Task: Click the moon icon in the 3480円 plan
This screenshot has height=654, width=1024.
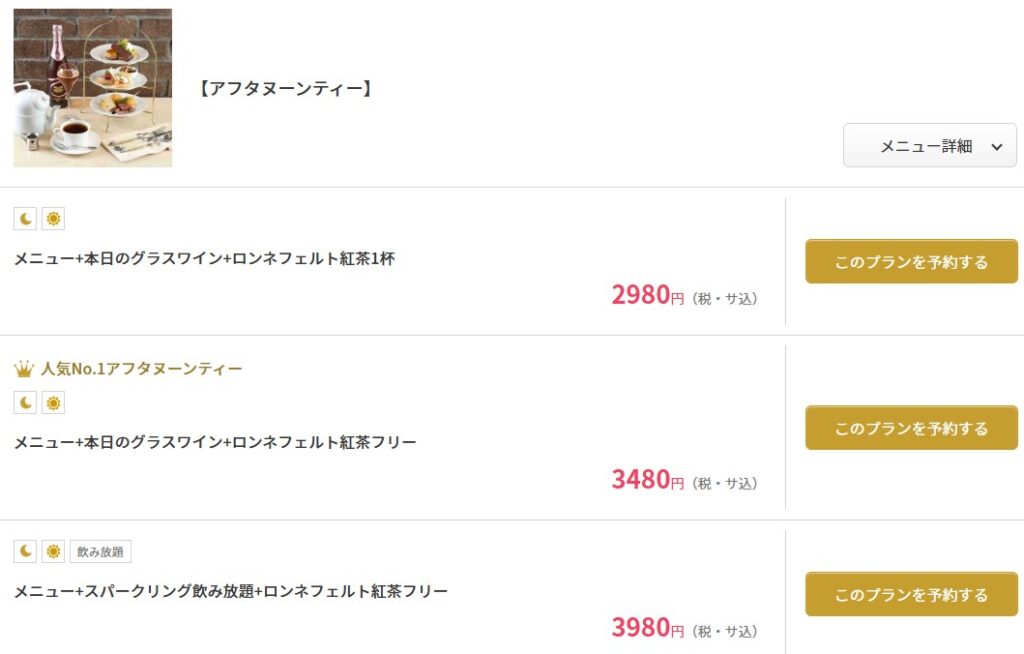Action: (25, 403)
